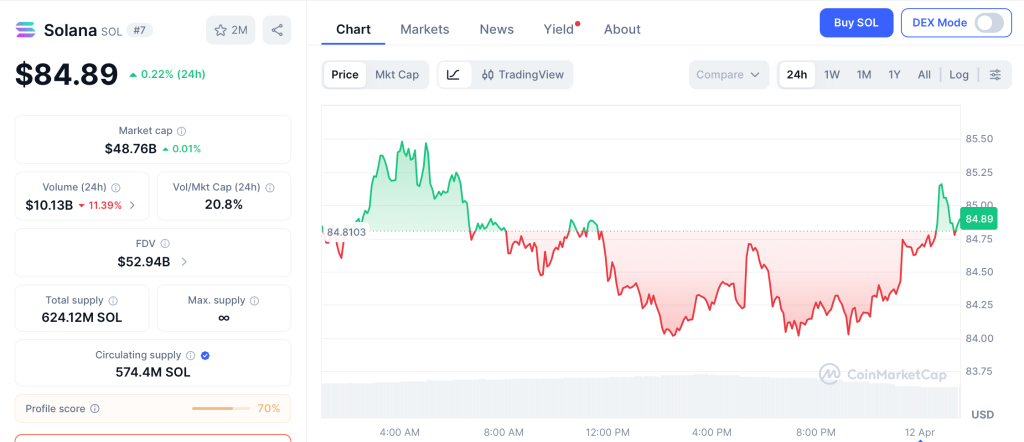Click the Market cap info icon
The height and width of the screenshot is (442, 1024).
click(181, 131)
